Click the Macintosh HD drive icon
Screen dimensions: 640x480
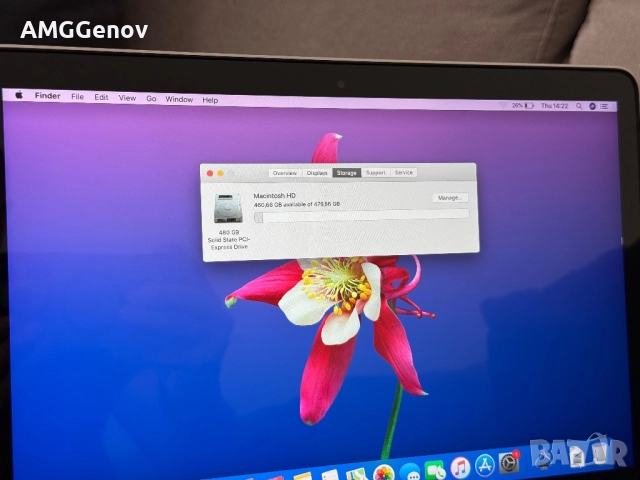[228, 208]
